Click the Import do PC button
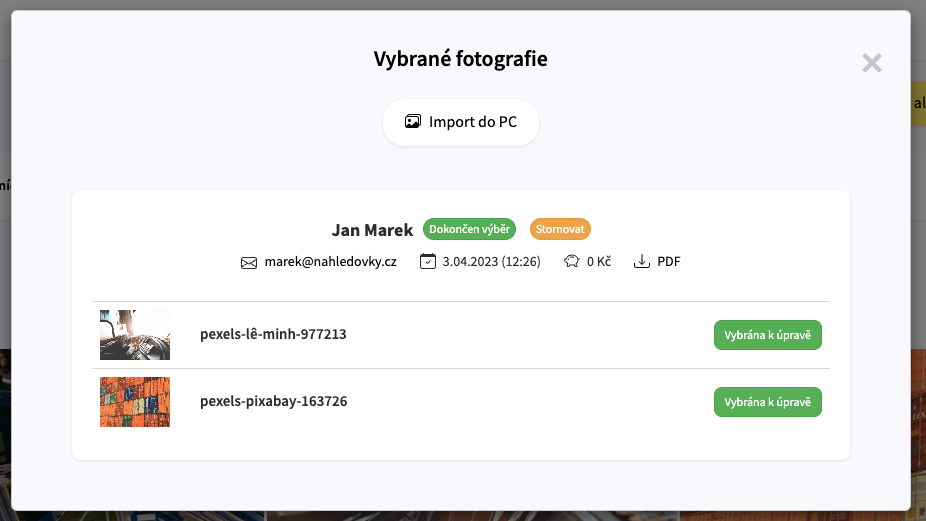Image resolution: width=926 pixels, height=521 pixels. (461, 122)
